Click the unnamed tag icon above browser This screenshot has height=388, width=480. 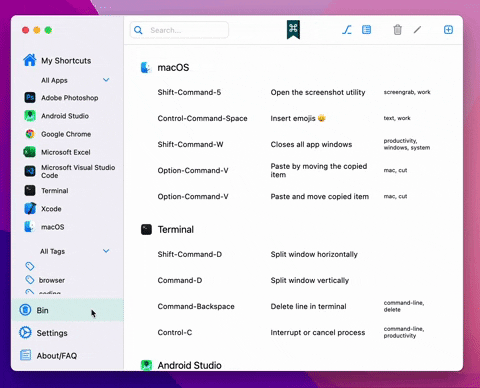30,266
